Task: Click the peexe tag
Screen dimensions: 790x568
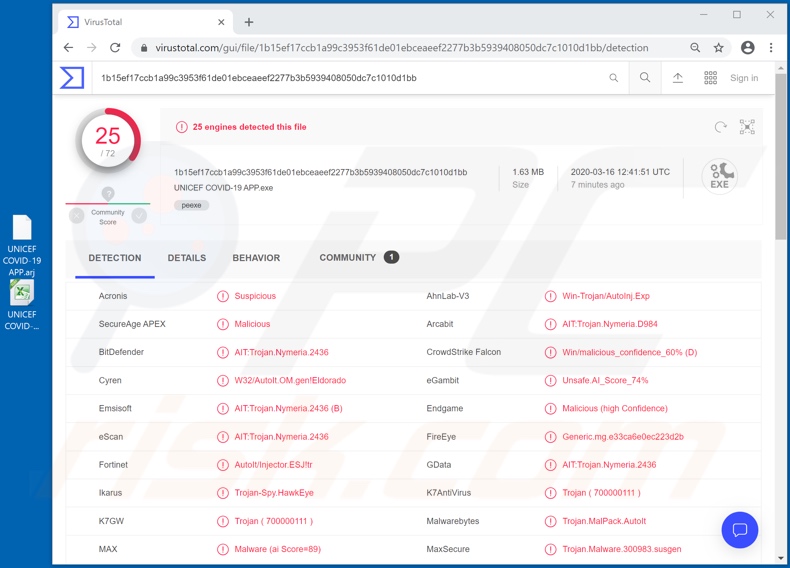Action: 191,205
